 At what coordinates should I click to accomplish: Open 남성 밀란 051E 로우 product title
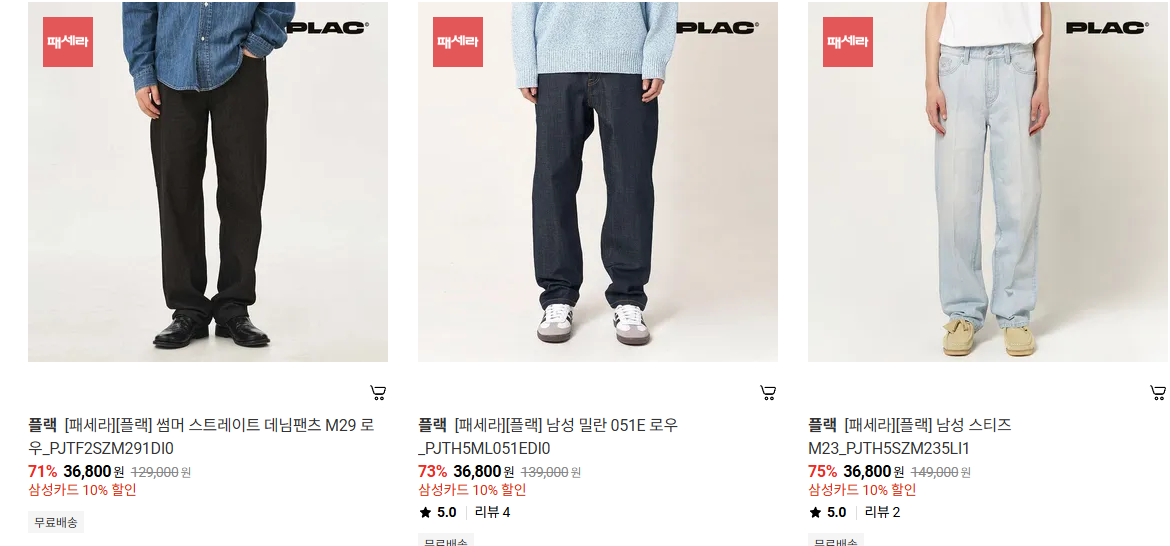[x=548, y=437]
